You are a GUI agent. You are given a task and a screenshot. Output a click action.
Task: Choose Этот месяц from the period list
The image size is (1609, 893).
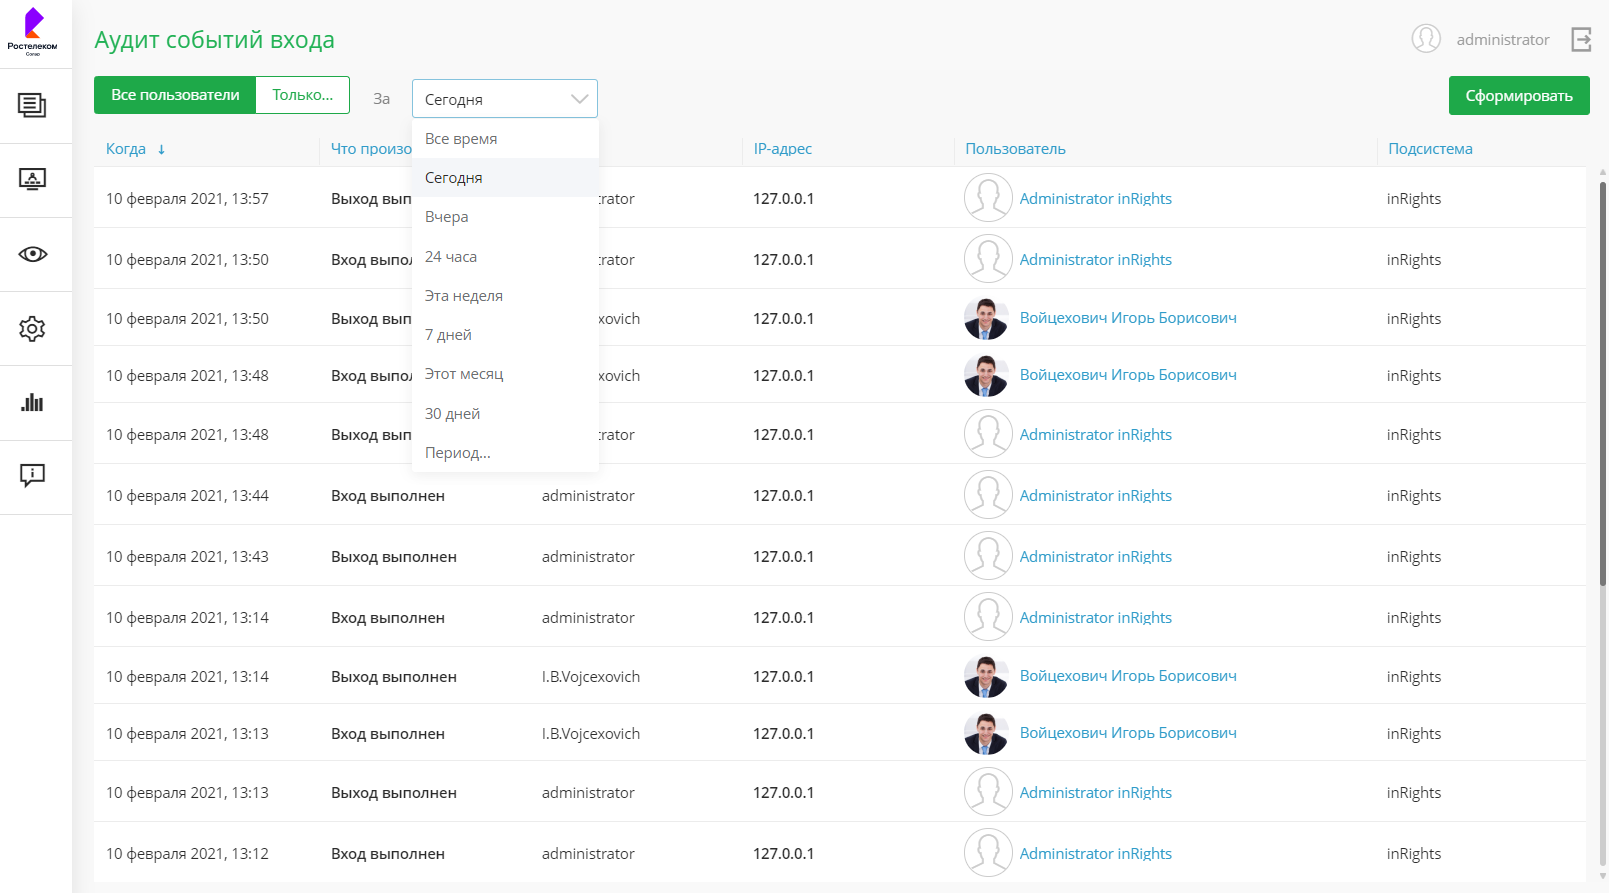click(505, 374)
